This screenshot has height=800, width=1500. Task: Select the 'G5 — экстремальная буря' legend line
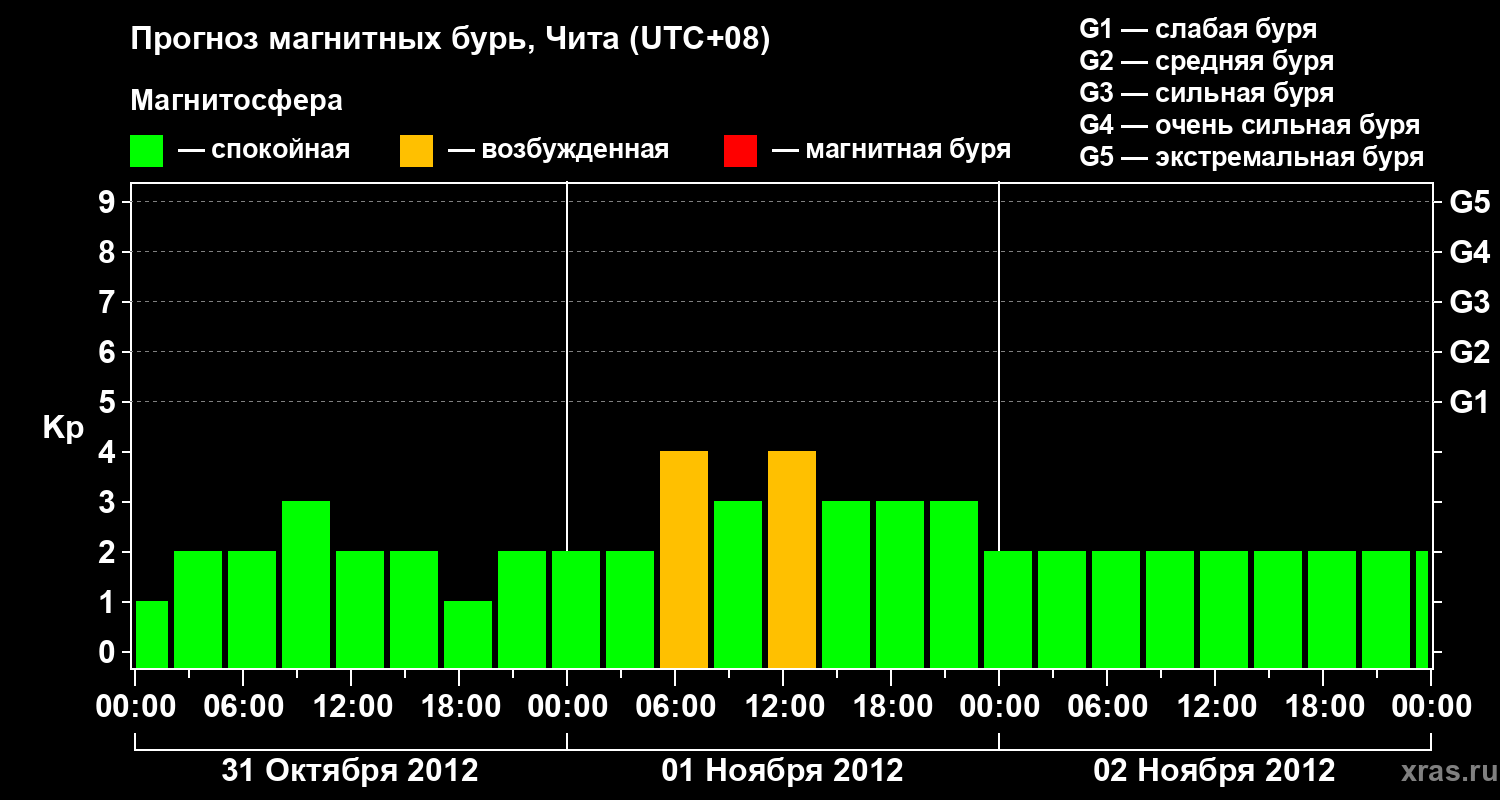(1252, 157)
